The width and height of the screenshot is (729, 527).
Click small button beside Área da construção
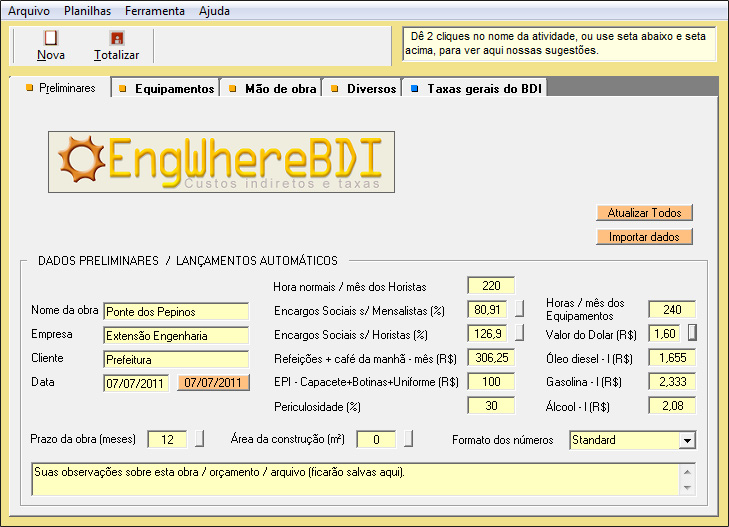click(409, 439)
